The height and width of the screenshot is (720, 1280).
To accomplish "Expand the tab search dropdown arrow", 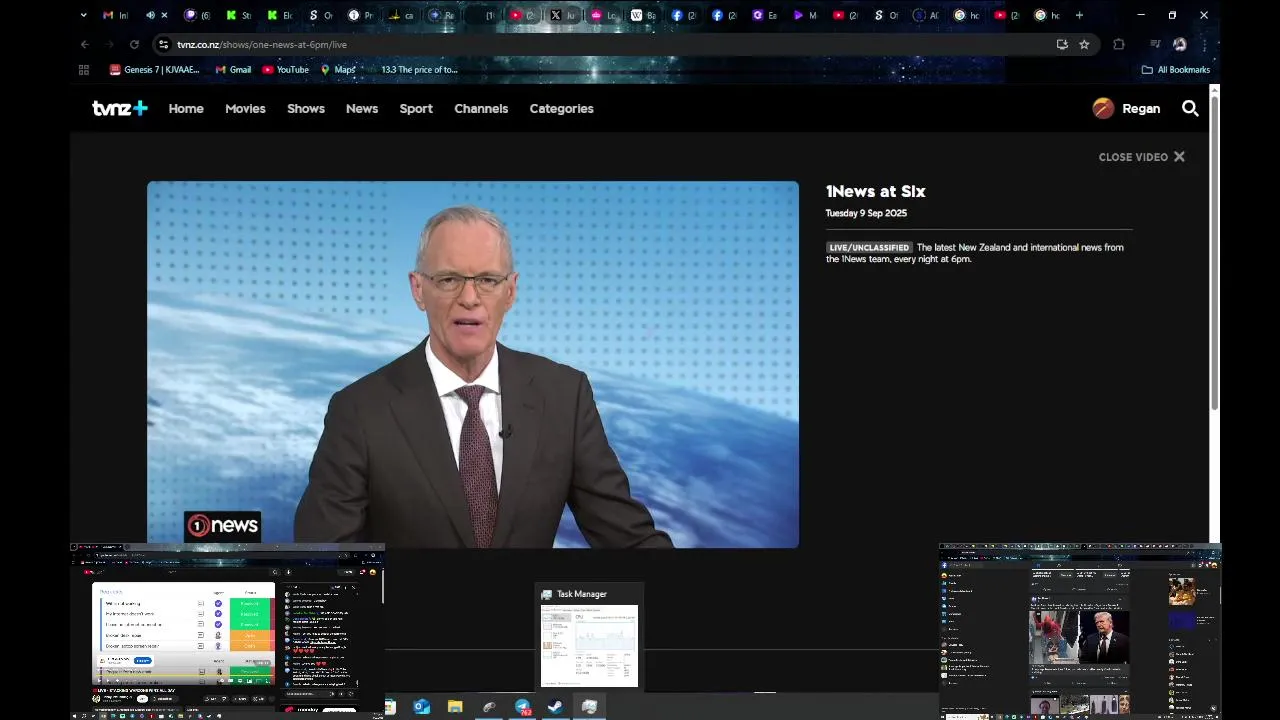I will tap(83, 15).
